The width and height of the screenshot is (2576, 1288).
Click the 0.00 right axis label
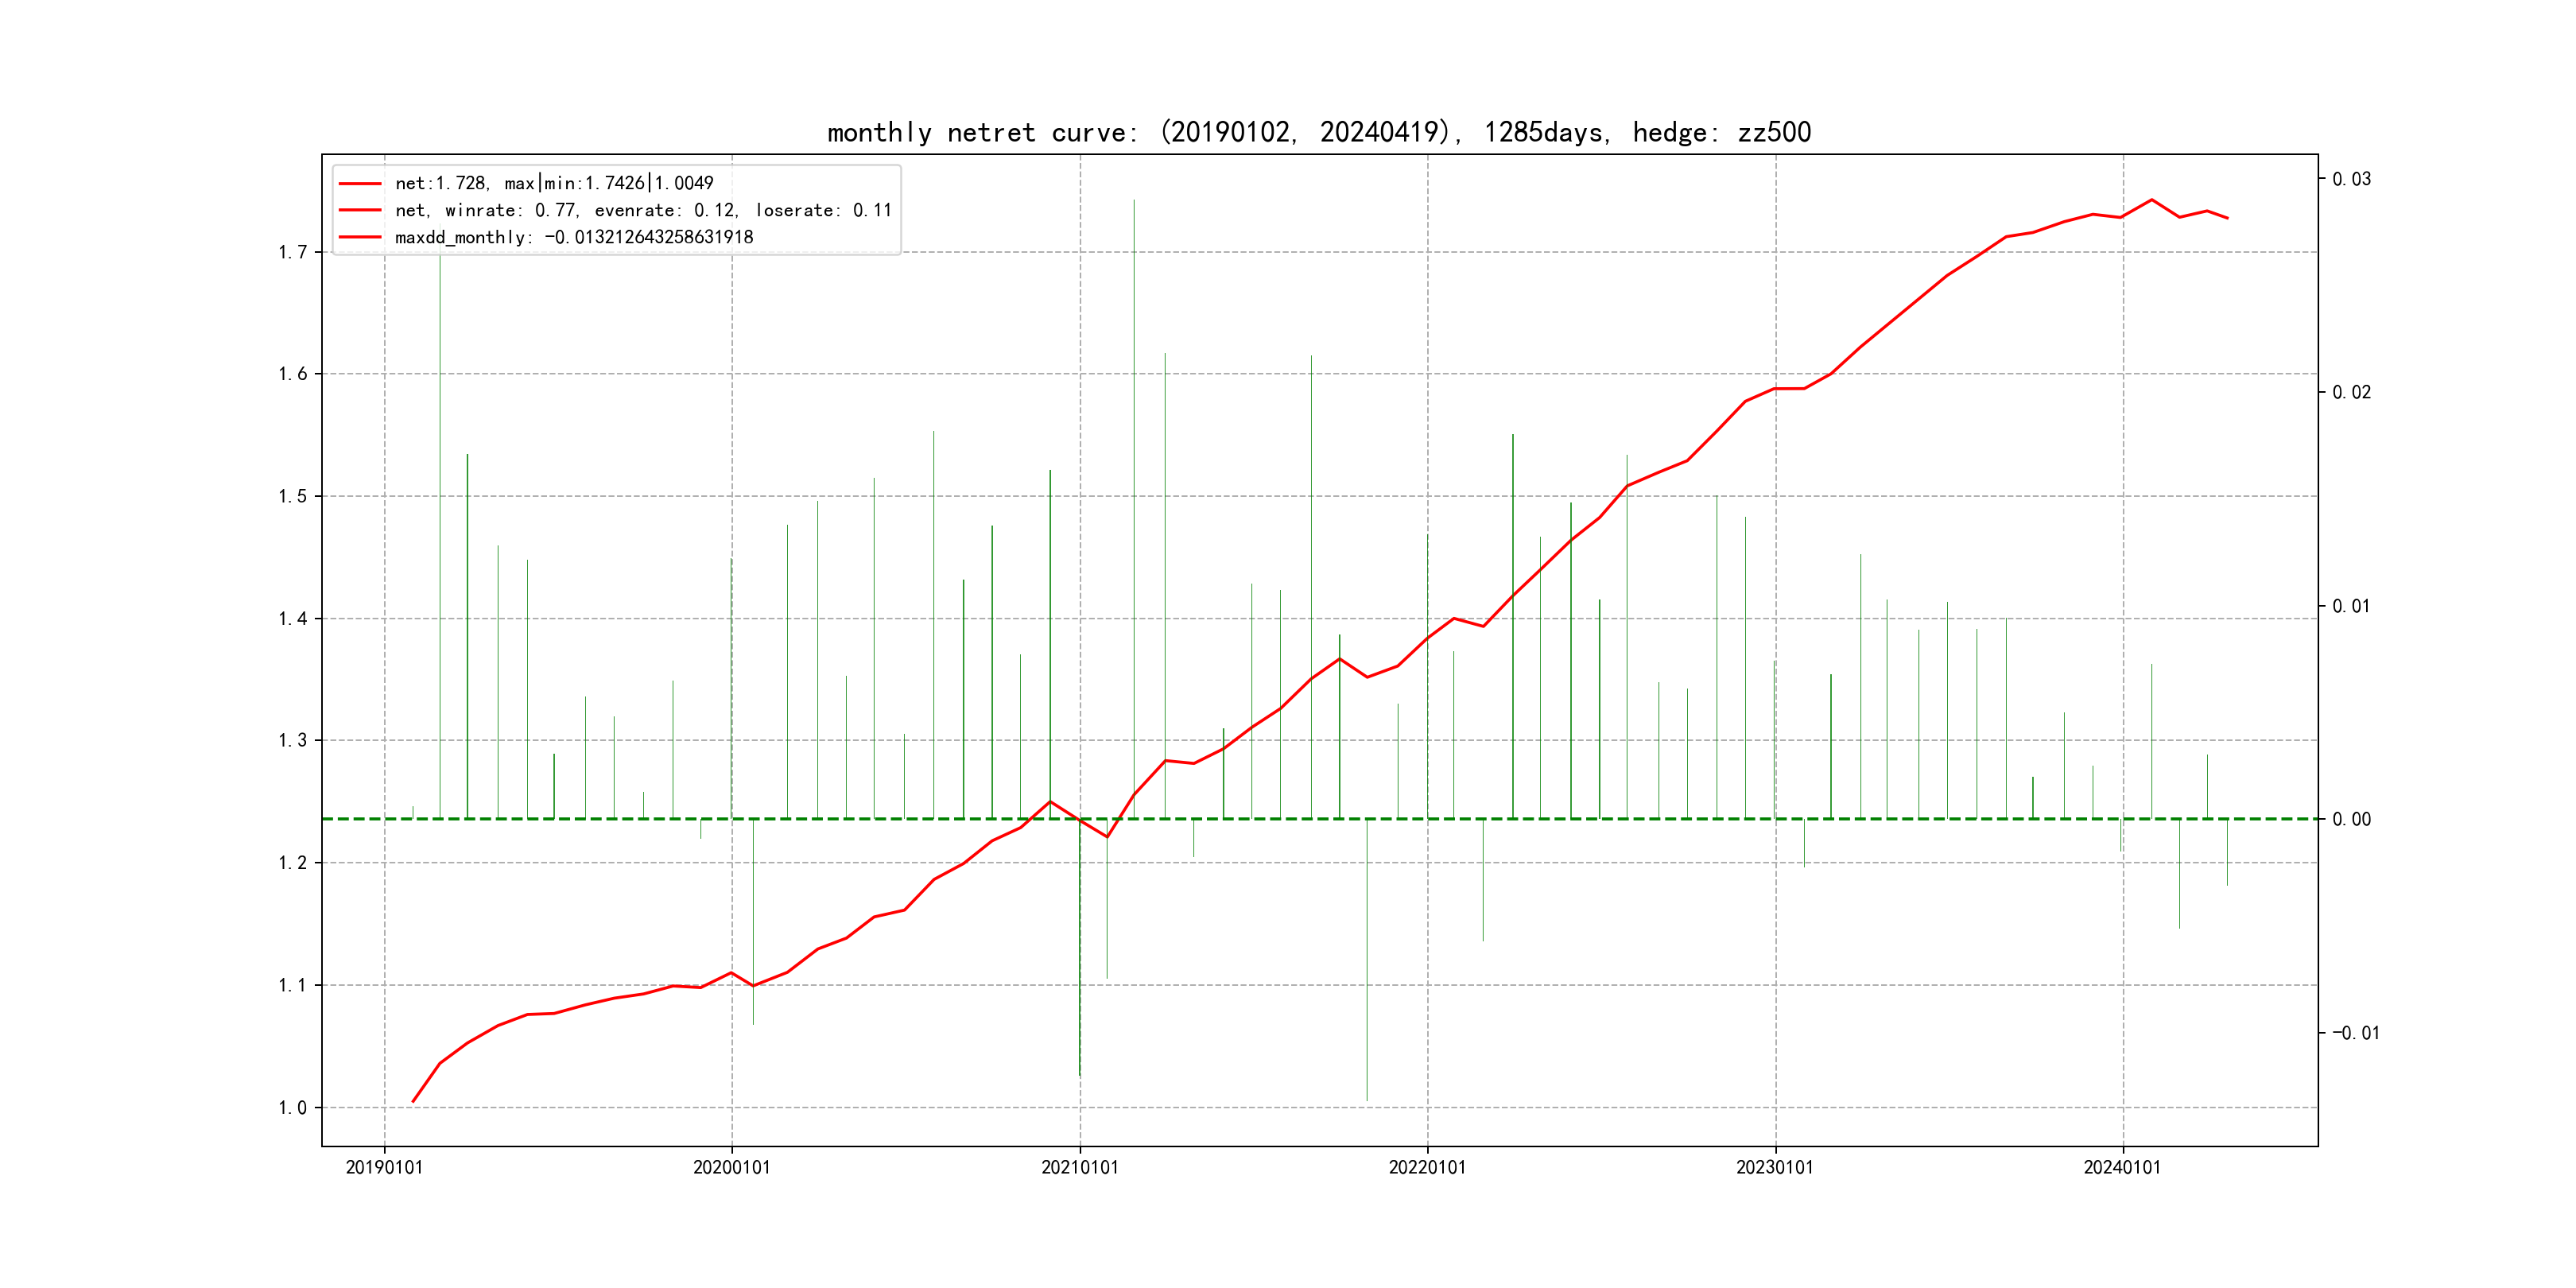pos(2351,819)
